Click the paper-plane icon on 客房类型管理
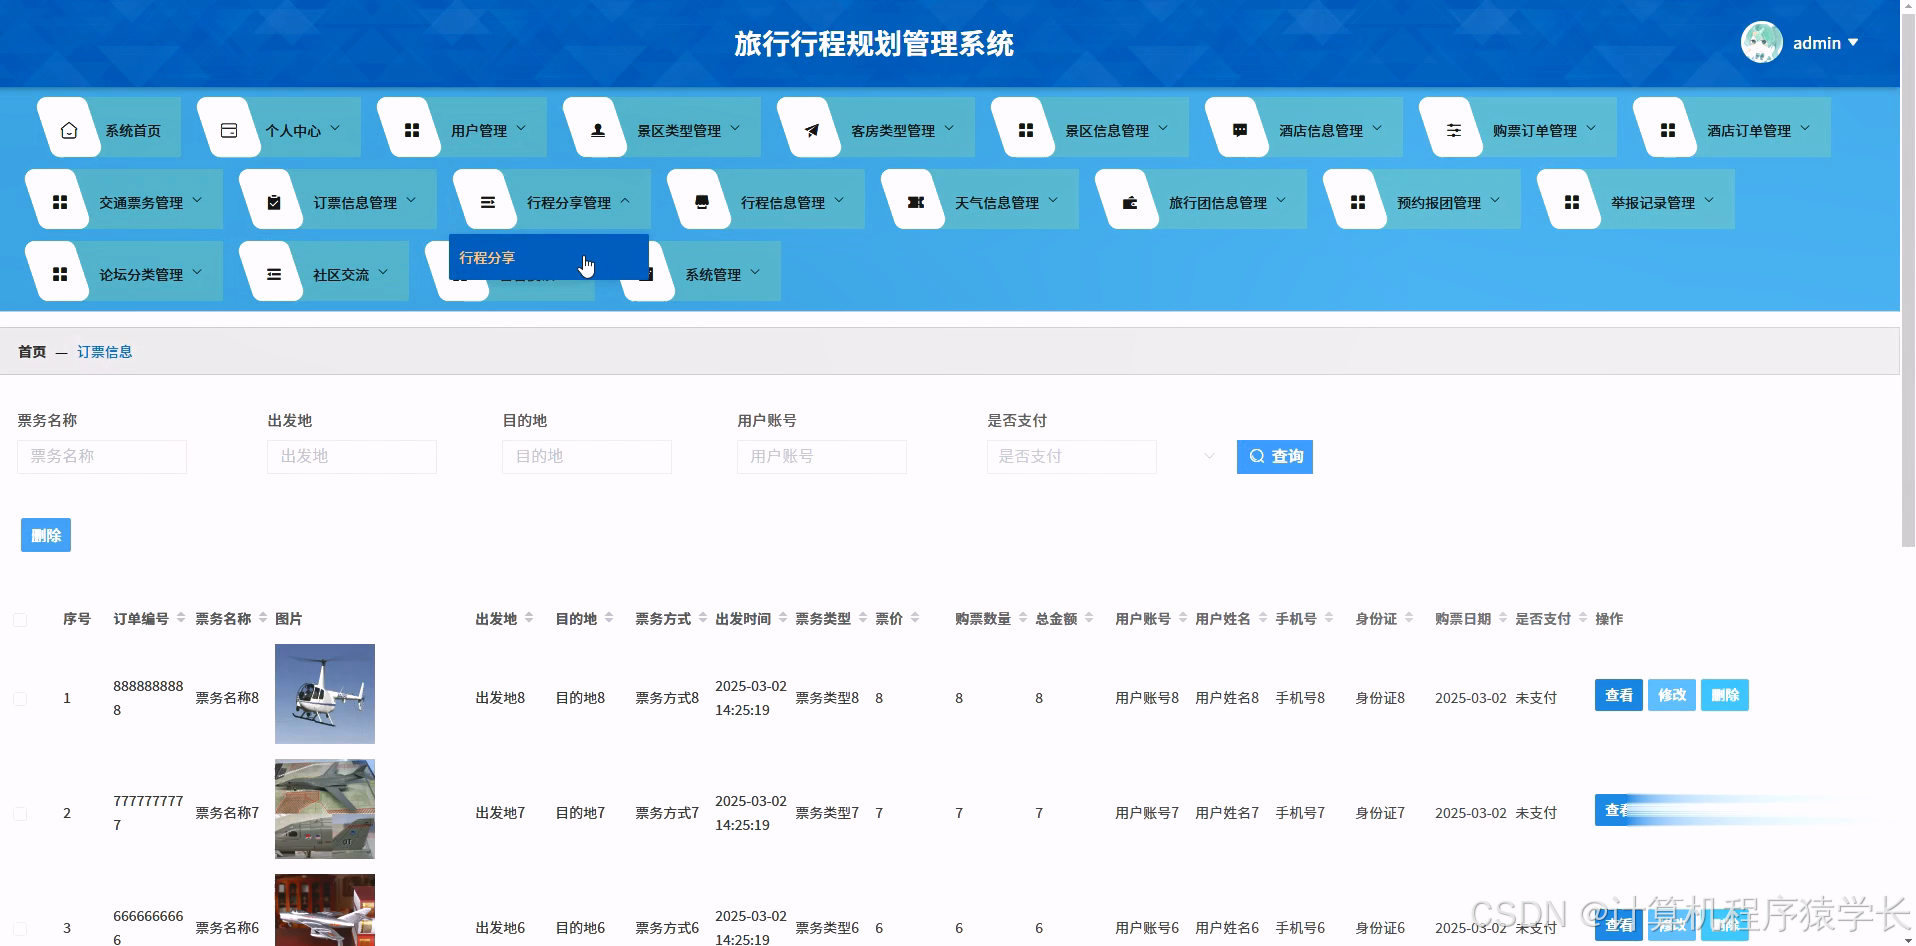The width and height of the screenshot is (1916, 946). pos(812,128)
